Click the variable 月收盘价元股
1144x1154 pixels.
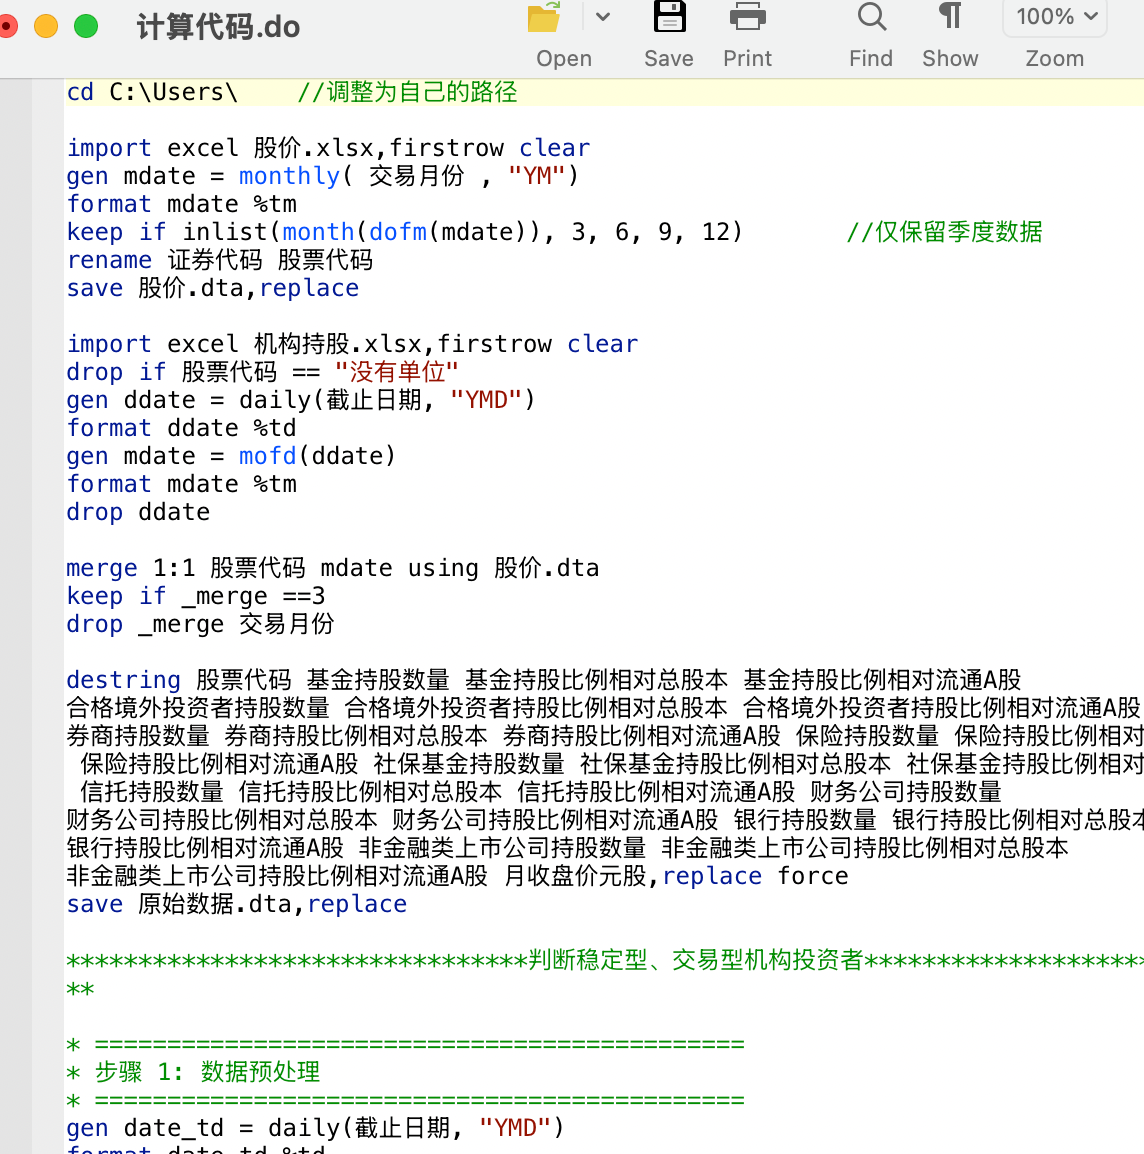(575, 876)
